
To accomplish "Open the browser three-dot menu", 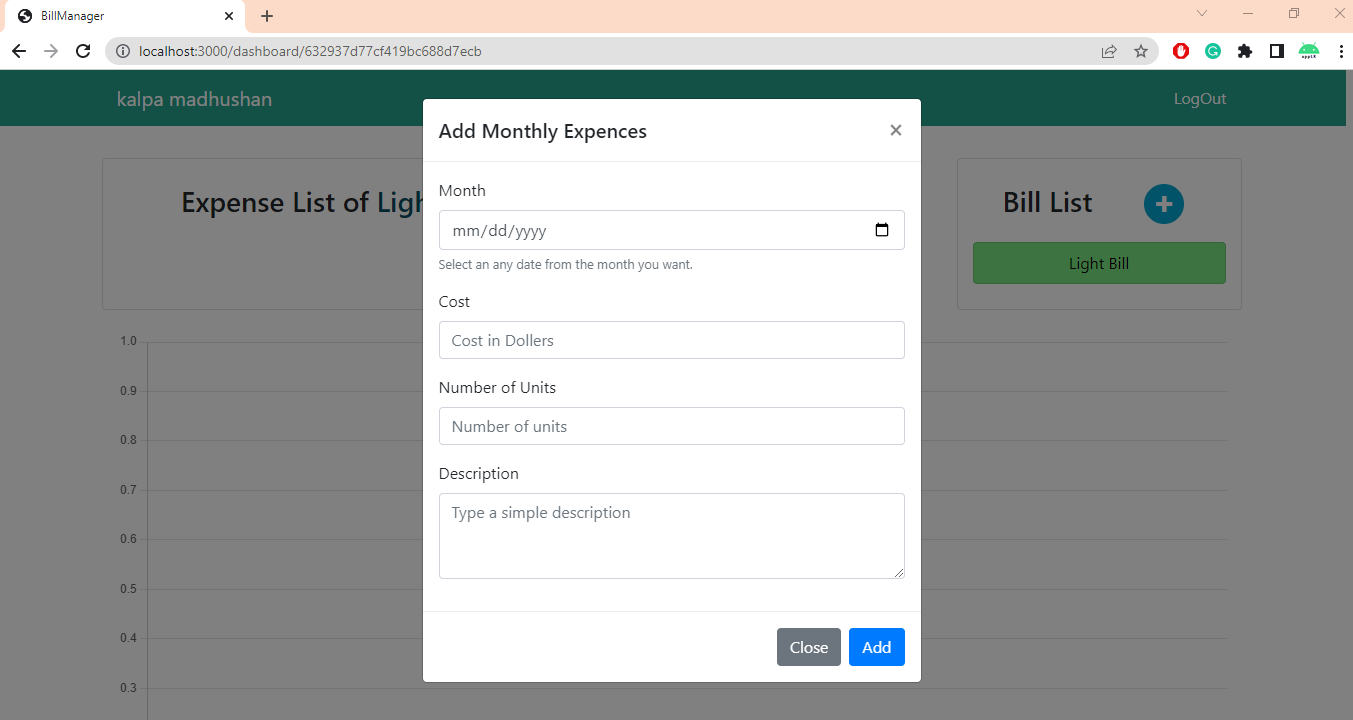I will click(1341, 51).
